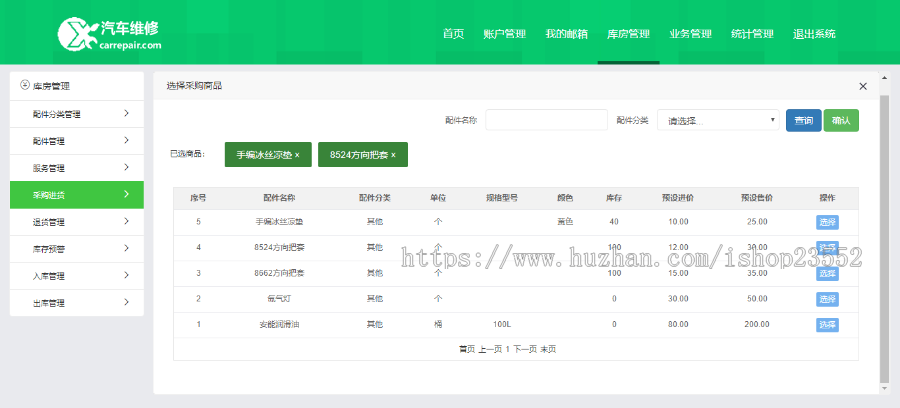Click 下一页 next page link
900x408 pixels.
coord(525,349)
